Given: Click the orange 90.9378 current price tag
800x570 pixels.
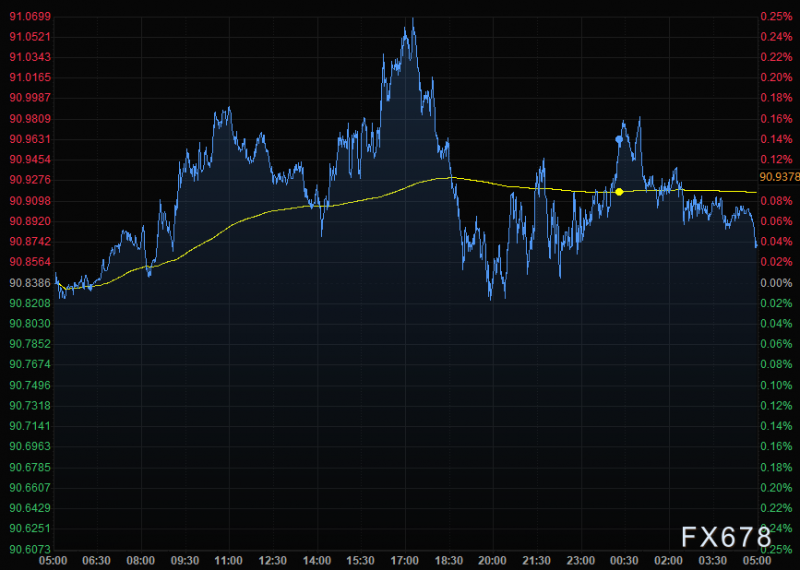Looking at the screenshot, I should (779, 177).
